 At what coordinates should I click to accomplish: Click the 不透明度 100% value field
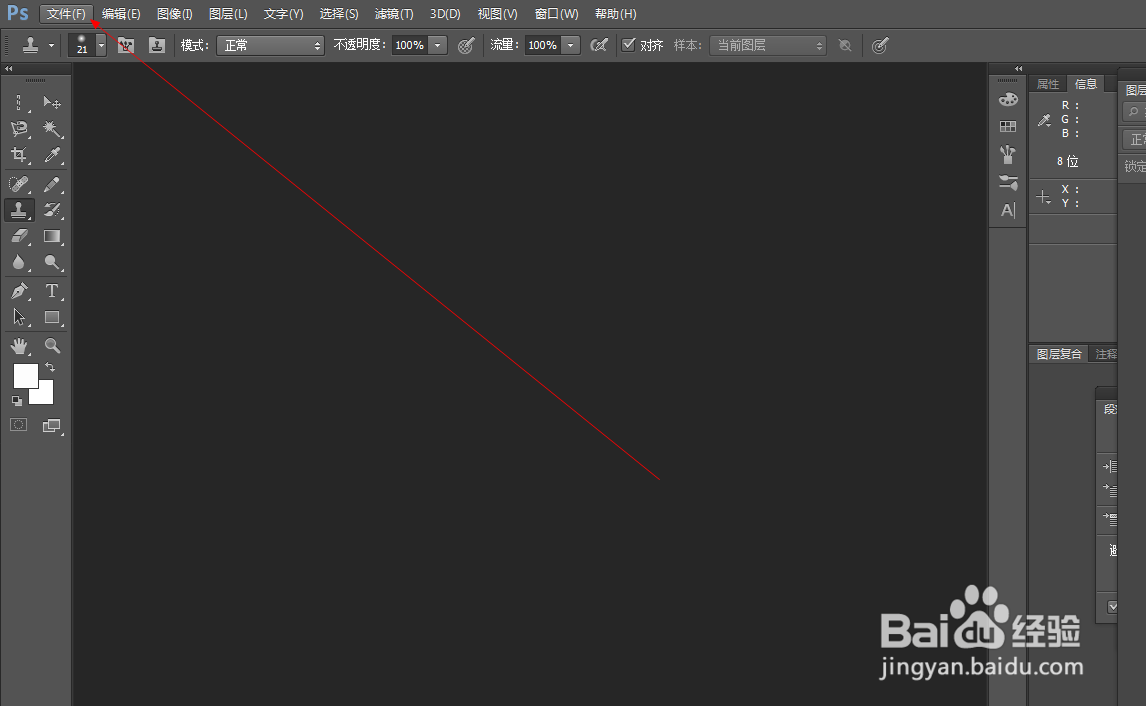[409, 45]
